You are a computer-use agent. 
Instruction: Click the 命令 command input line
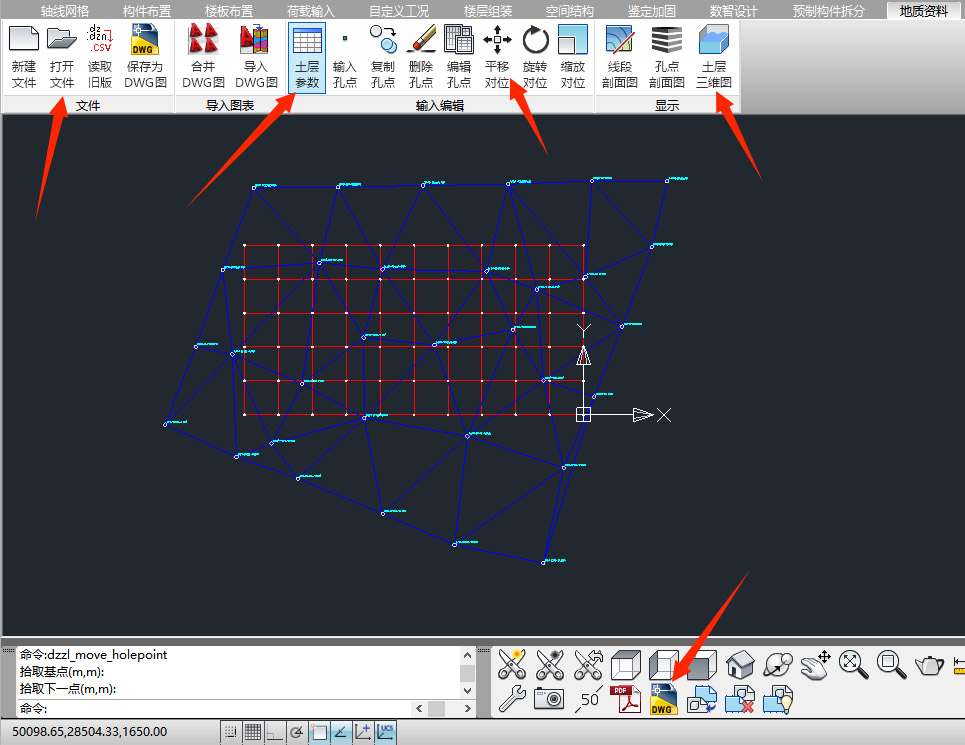(x=215, y=708)
